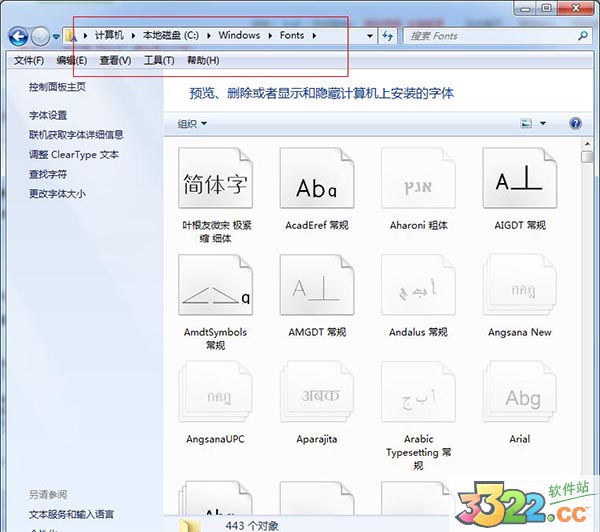
Task: Click the Aharoni 粗体 label text
Action: click(x=418, y=225)
